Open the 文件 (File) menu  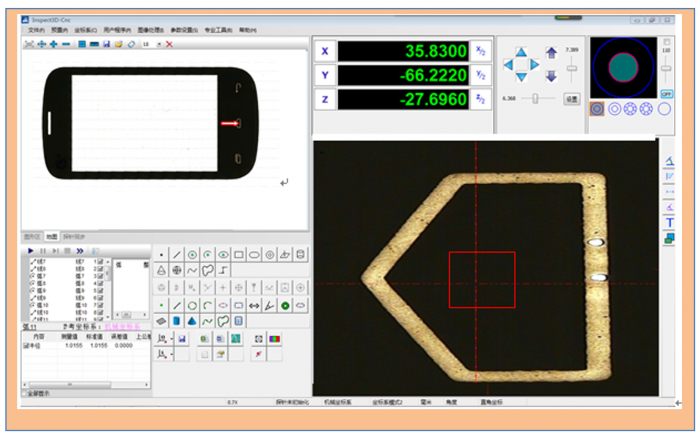36,30
